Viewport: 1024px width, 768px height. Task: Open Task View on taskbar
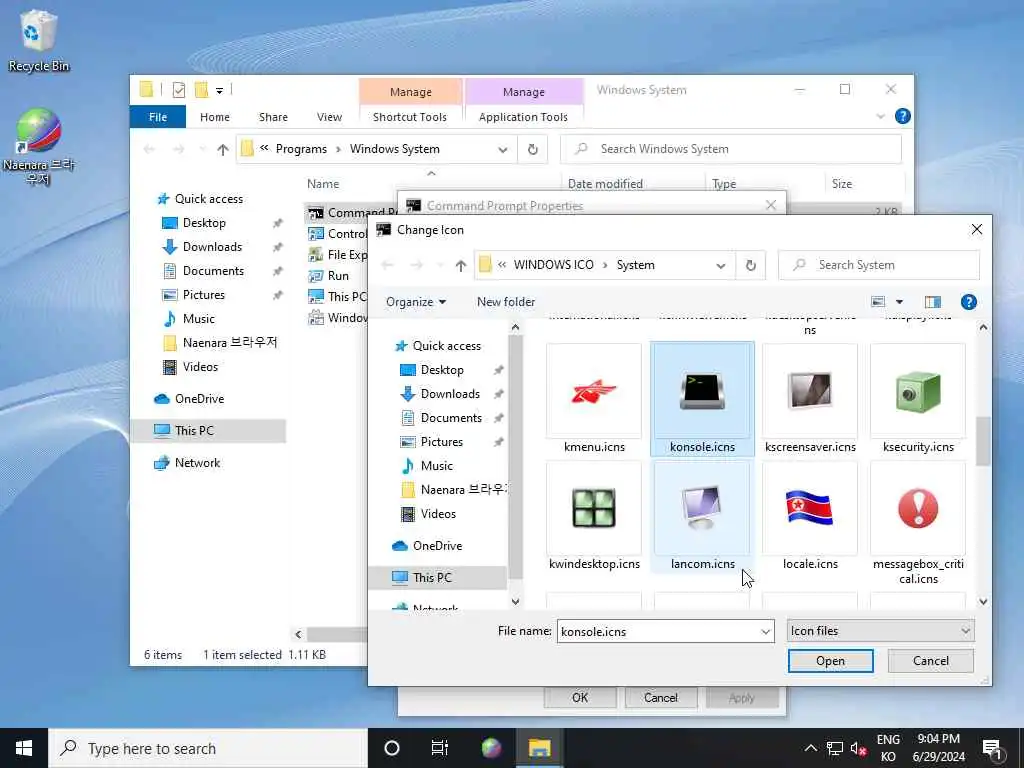pos(440,748)
